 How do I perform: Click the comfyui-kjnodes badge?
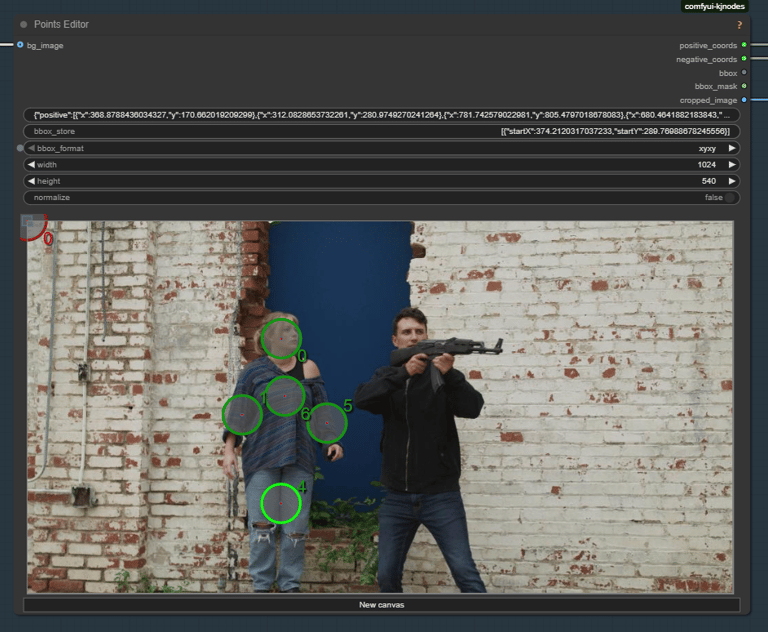coord(714,6)
